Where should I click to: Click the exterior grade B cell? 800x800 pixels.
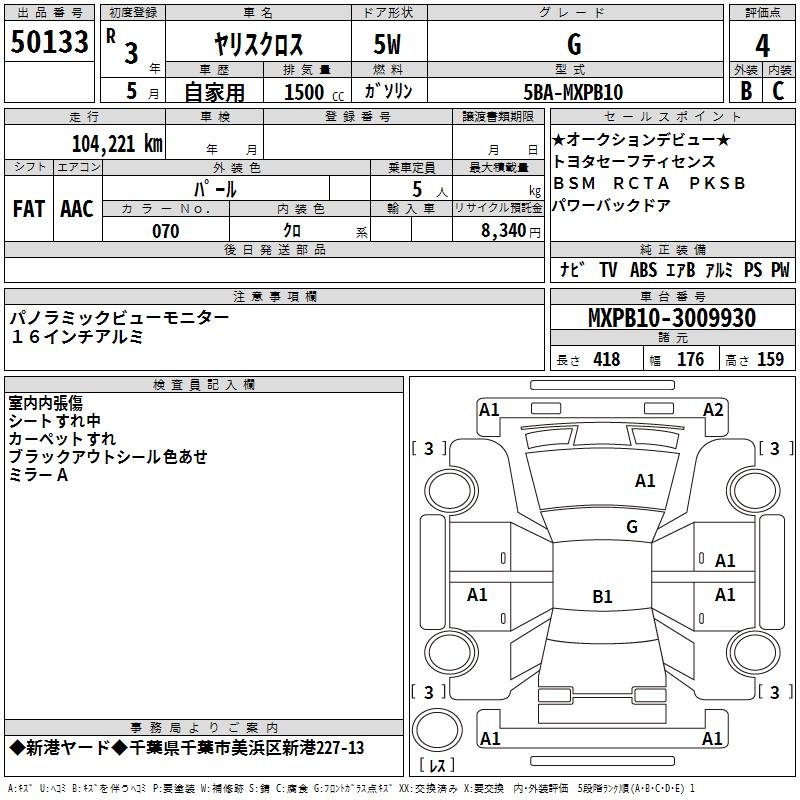(x=745, y=91)
